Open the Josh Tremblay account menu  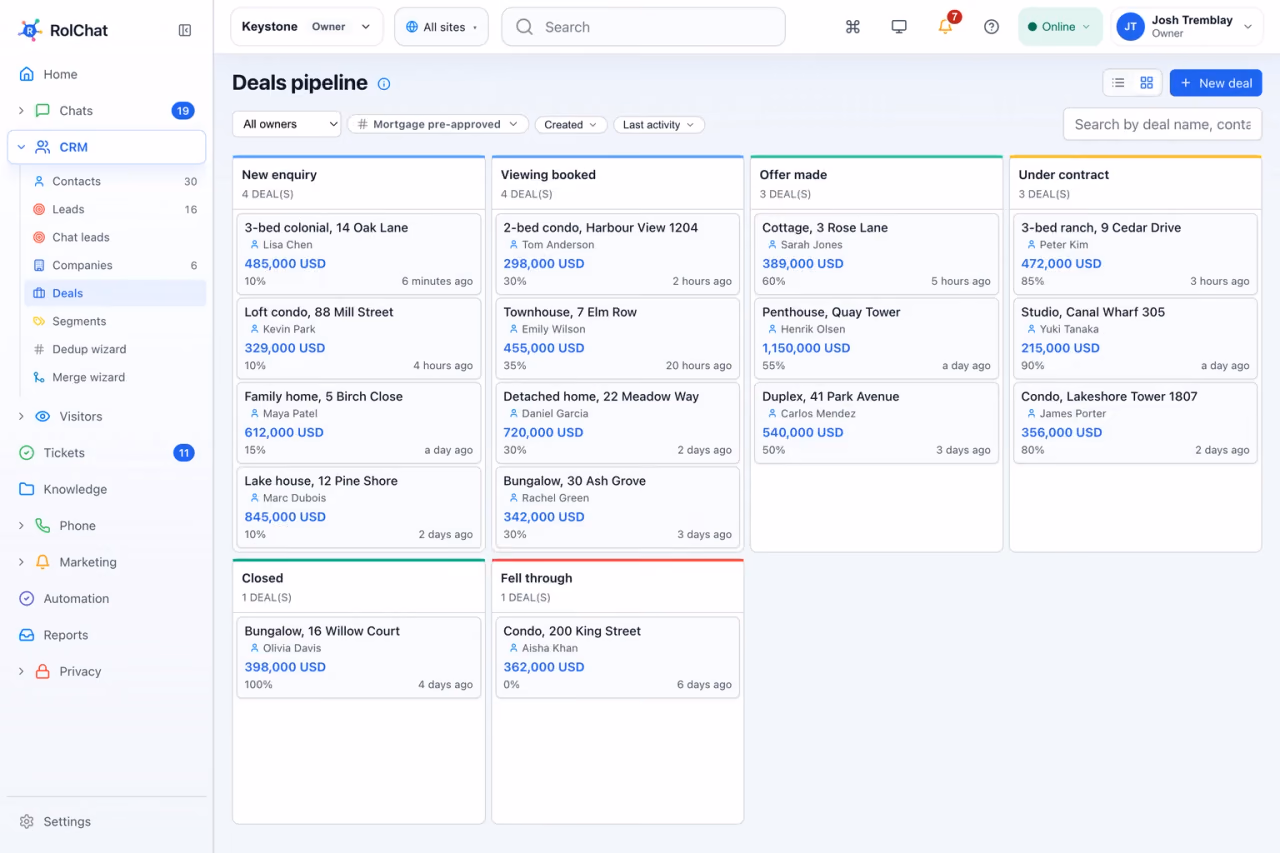click(1186, 27)
